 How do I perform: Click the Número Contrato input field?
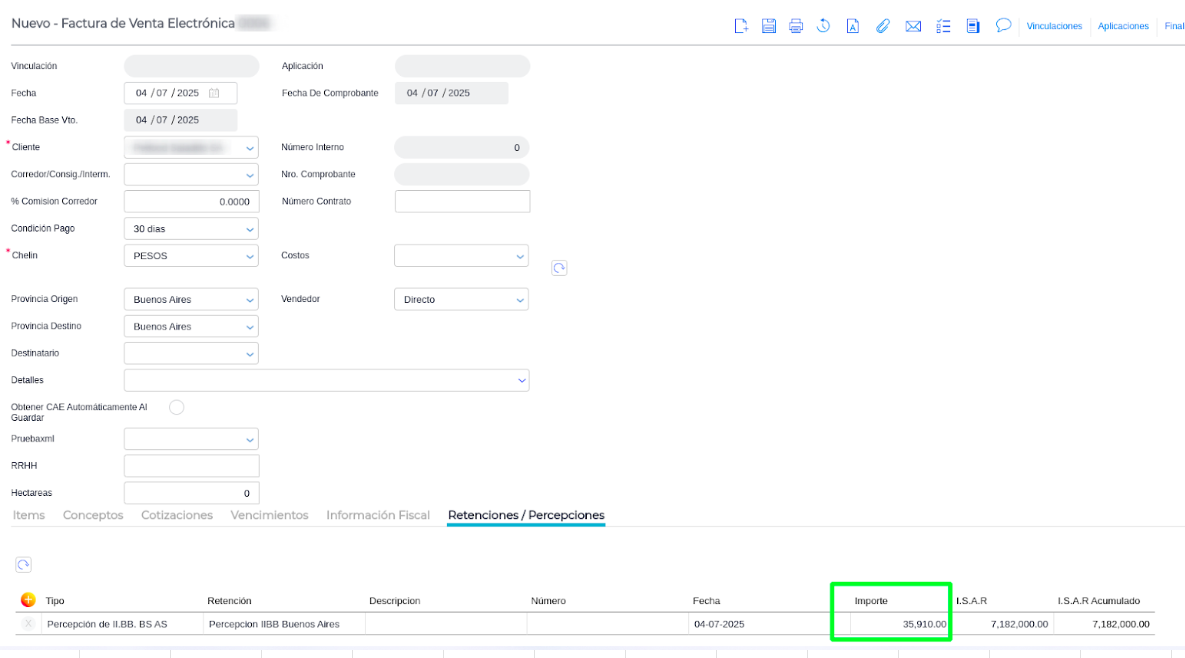click(463, 202)
